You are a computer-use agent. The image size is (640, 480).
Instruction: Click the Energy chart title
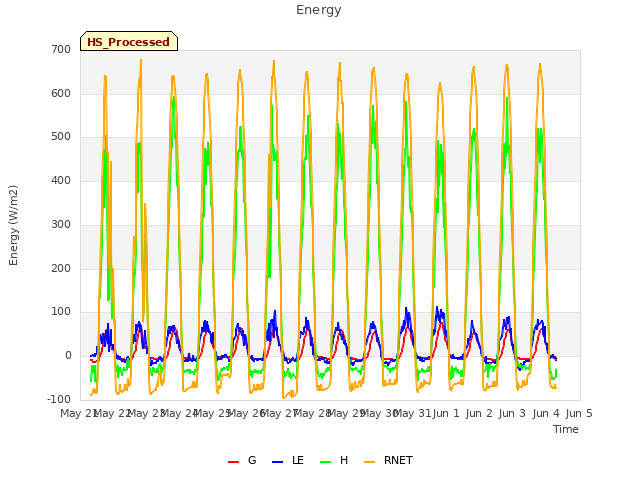click(319, 10)
